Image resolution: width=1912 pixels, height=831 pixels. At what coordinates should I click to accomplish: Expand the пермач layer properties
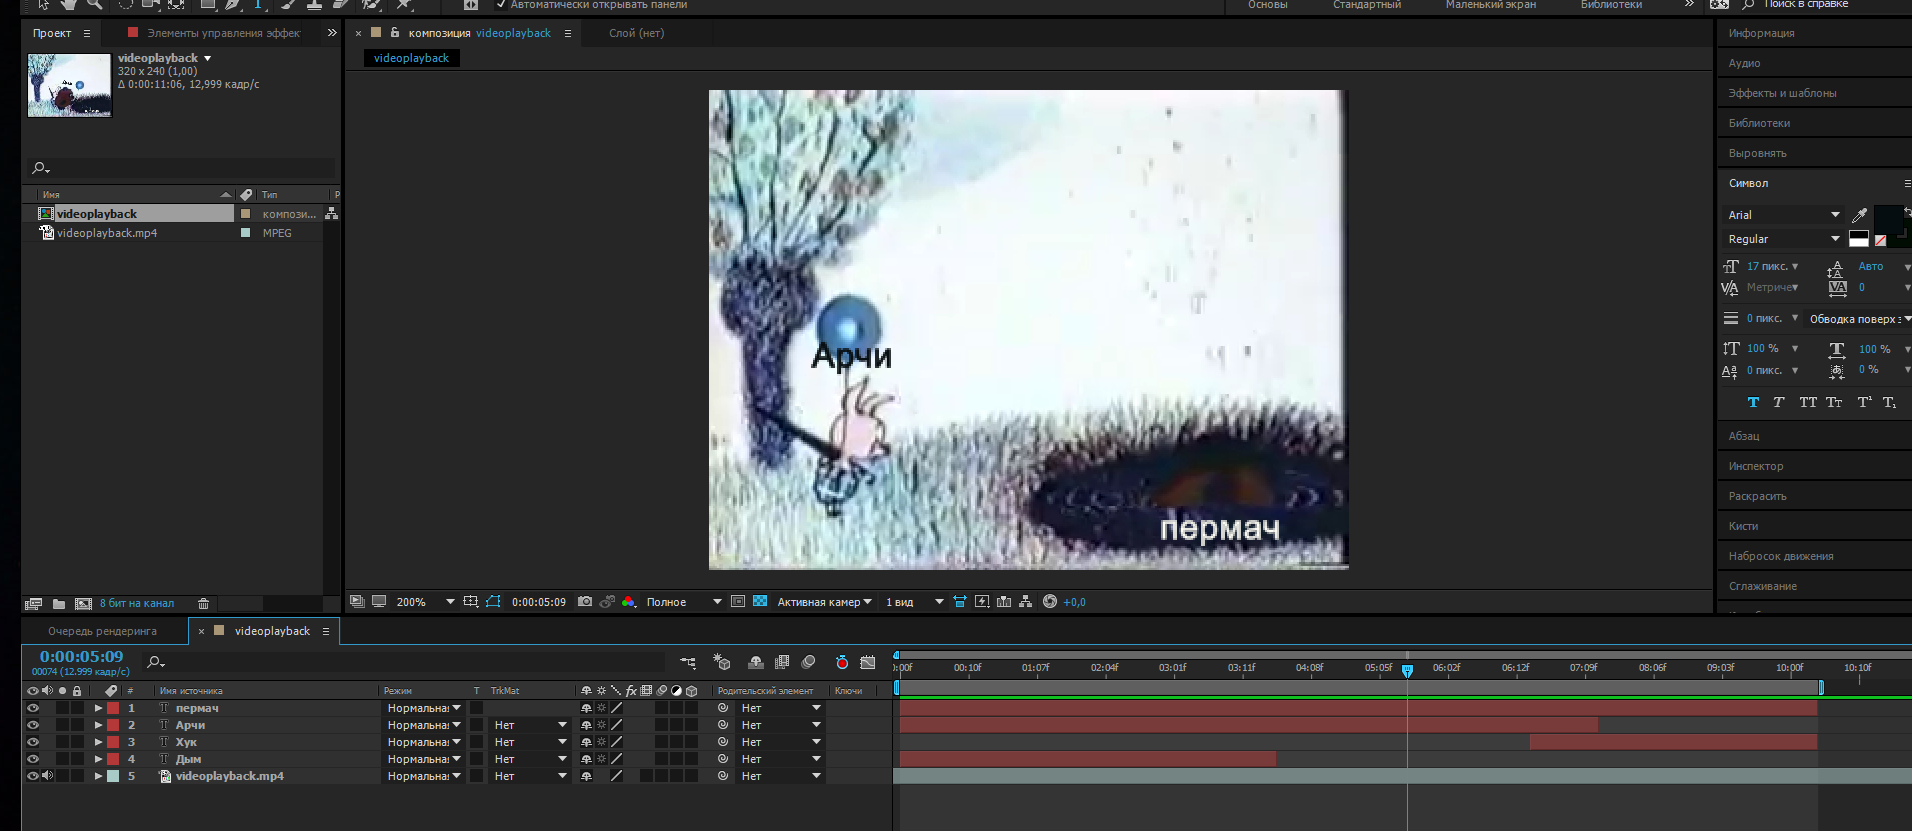pyautogui.click(x=98, y=708)
